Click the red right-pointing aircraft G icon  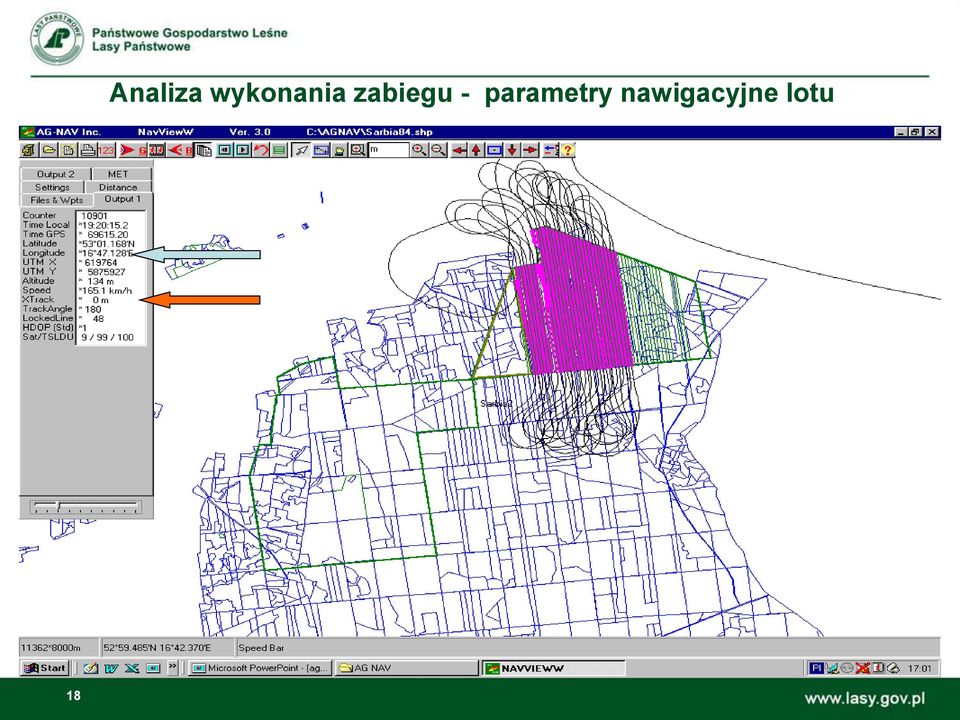point(132,150)
